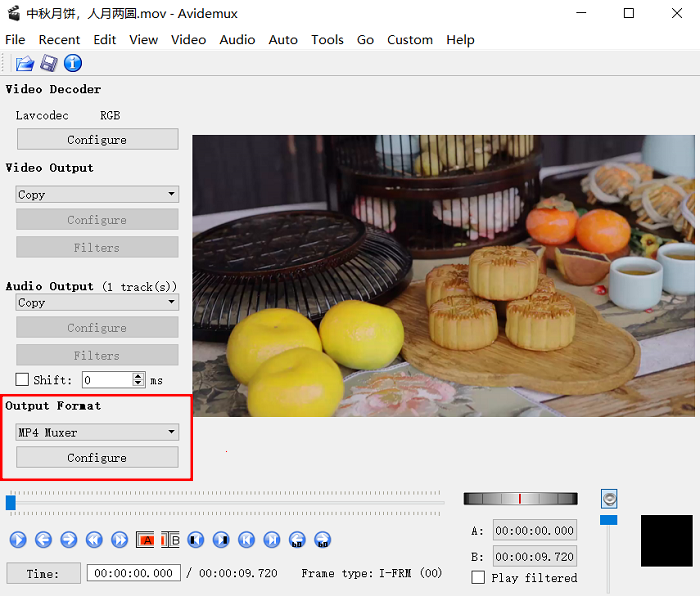Image resolution: width=700 pixels, height=596 pixels.
Task: Click the grey jog wheel control
Action: 521,499
